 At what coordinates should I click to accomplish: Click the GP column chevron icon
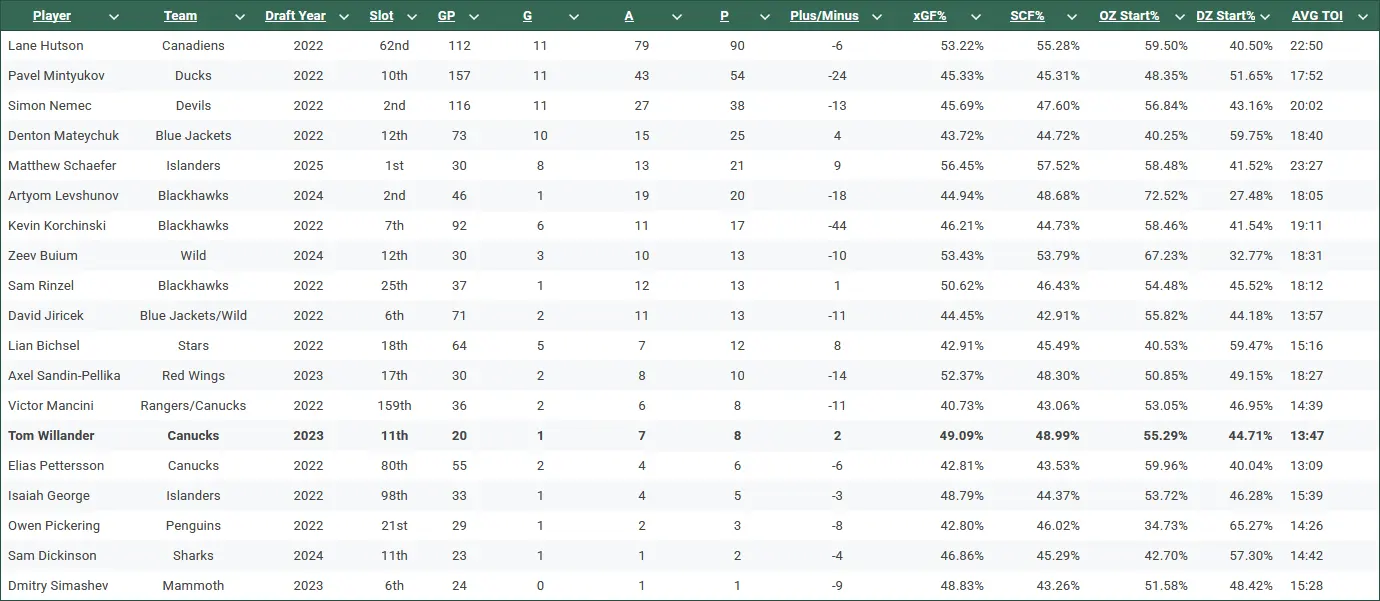[x=475, y=17]
